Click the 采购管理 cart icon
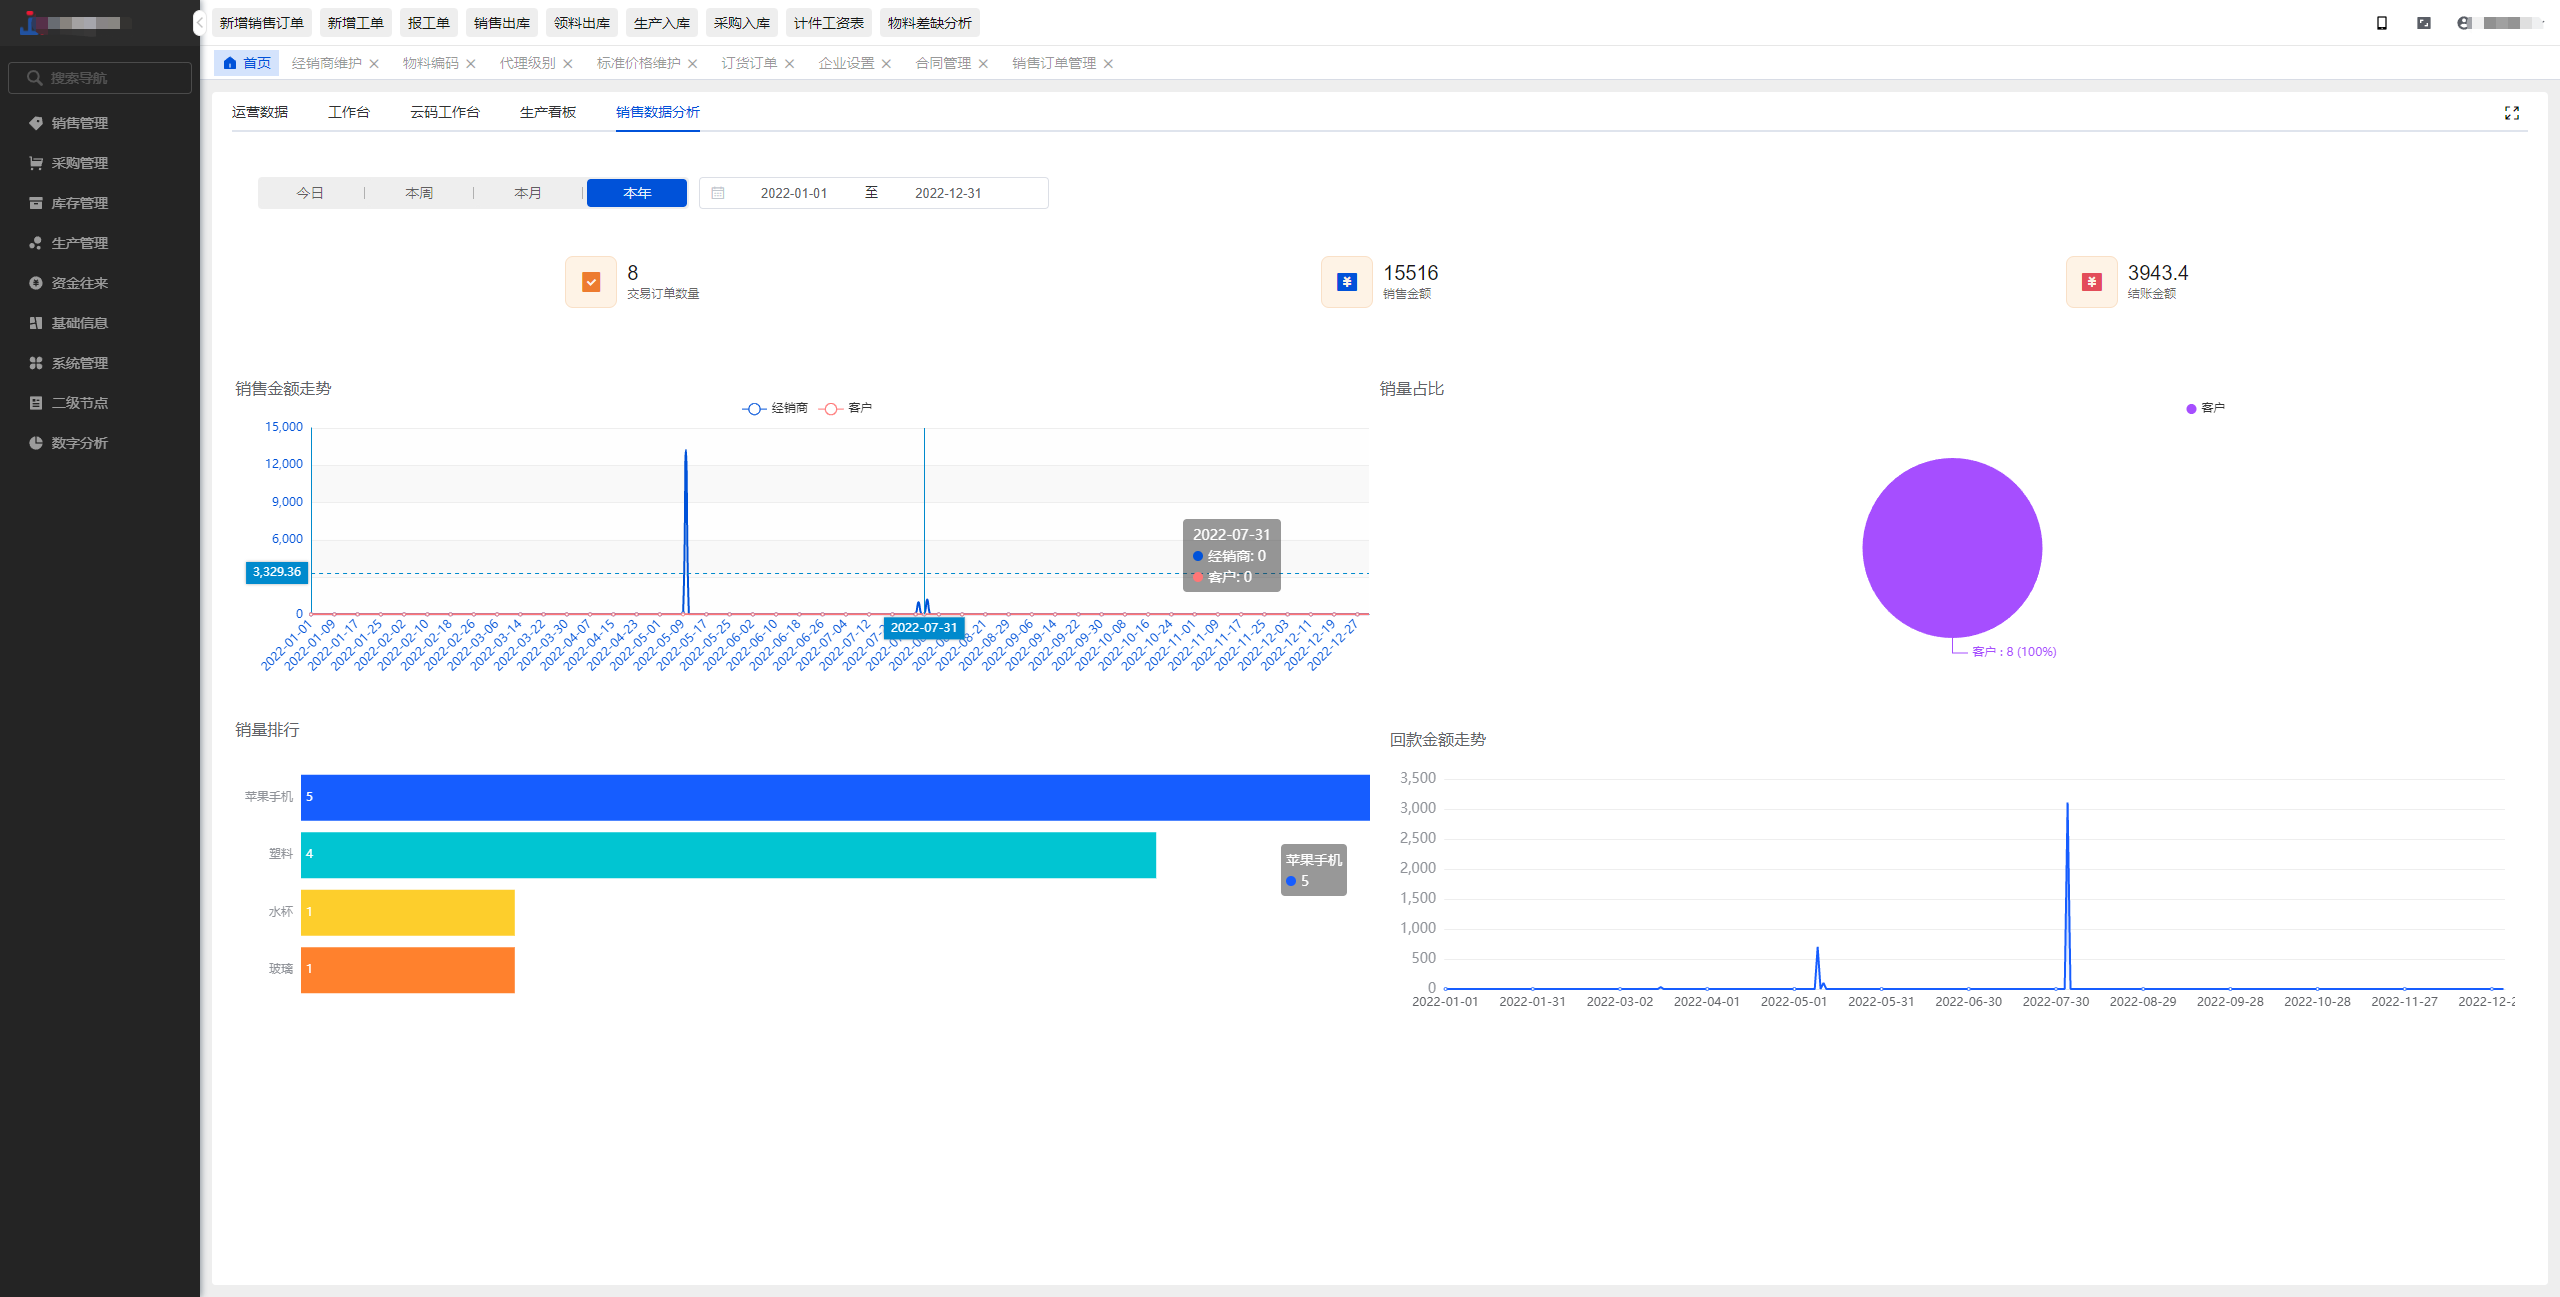This screenshot has height=1297, width=2560. coord(36,163)
